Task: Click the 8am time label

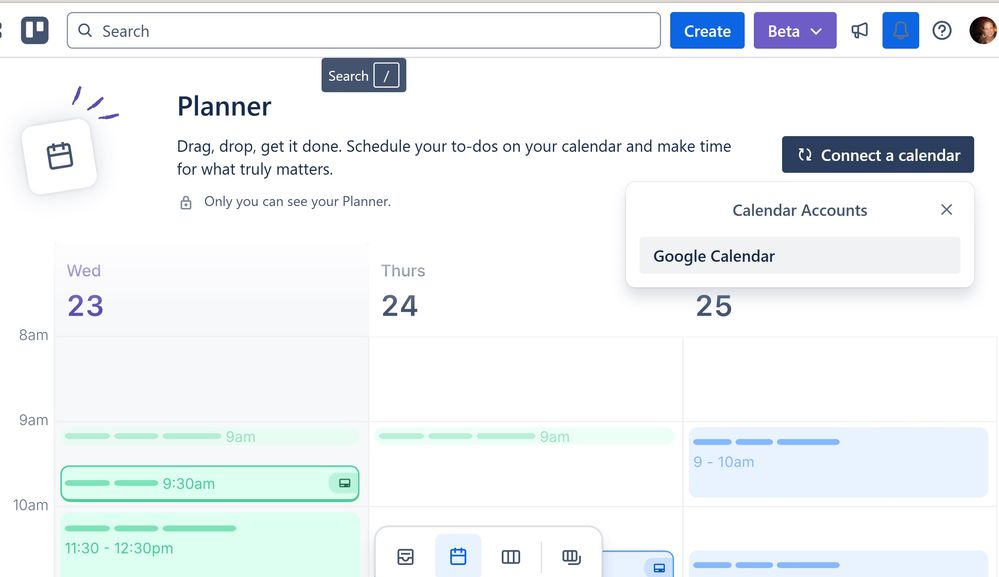Action: pos(34,335)
